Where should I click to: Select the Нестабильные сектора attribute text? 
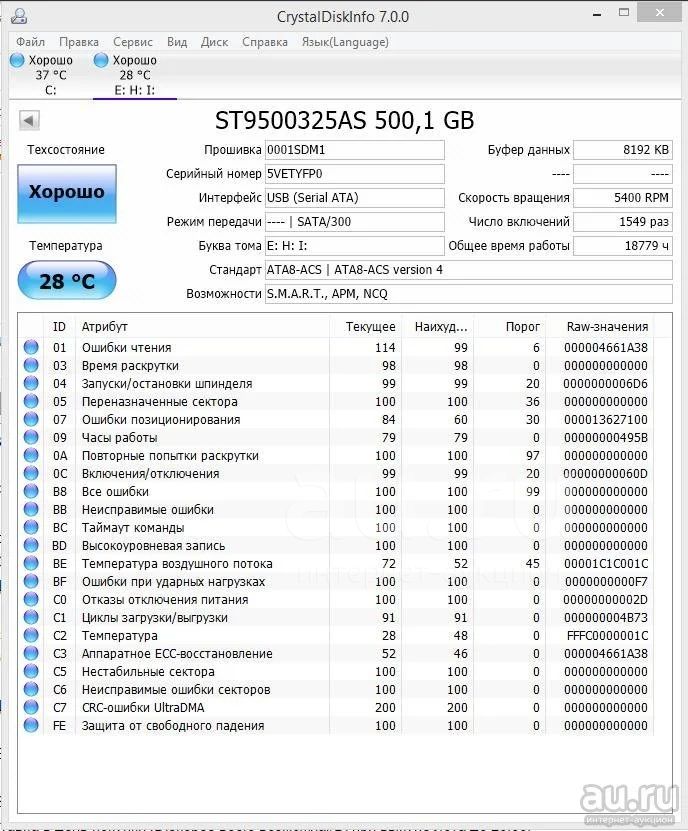tap(148, 672)
